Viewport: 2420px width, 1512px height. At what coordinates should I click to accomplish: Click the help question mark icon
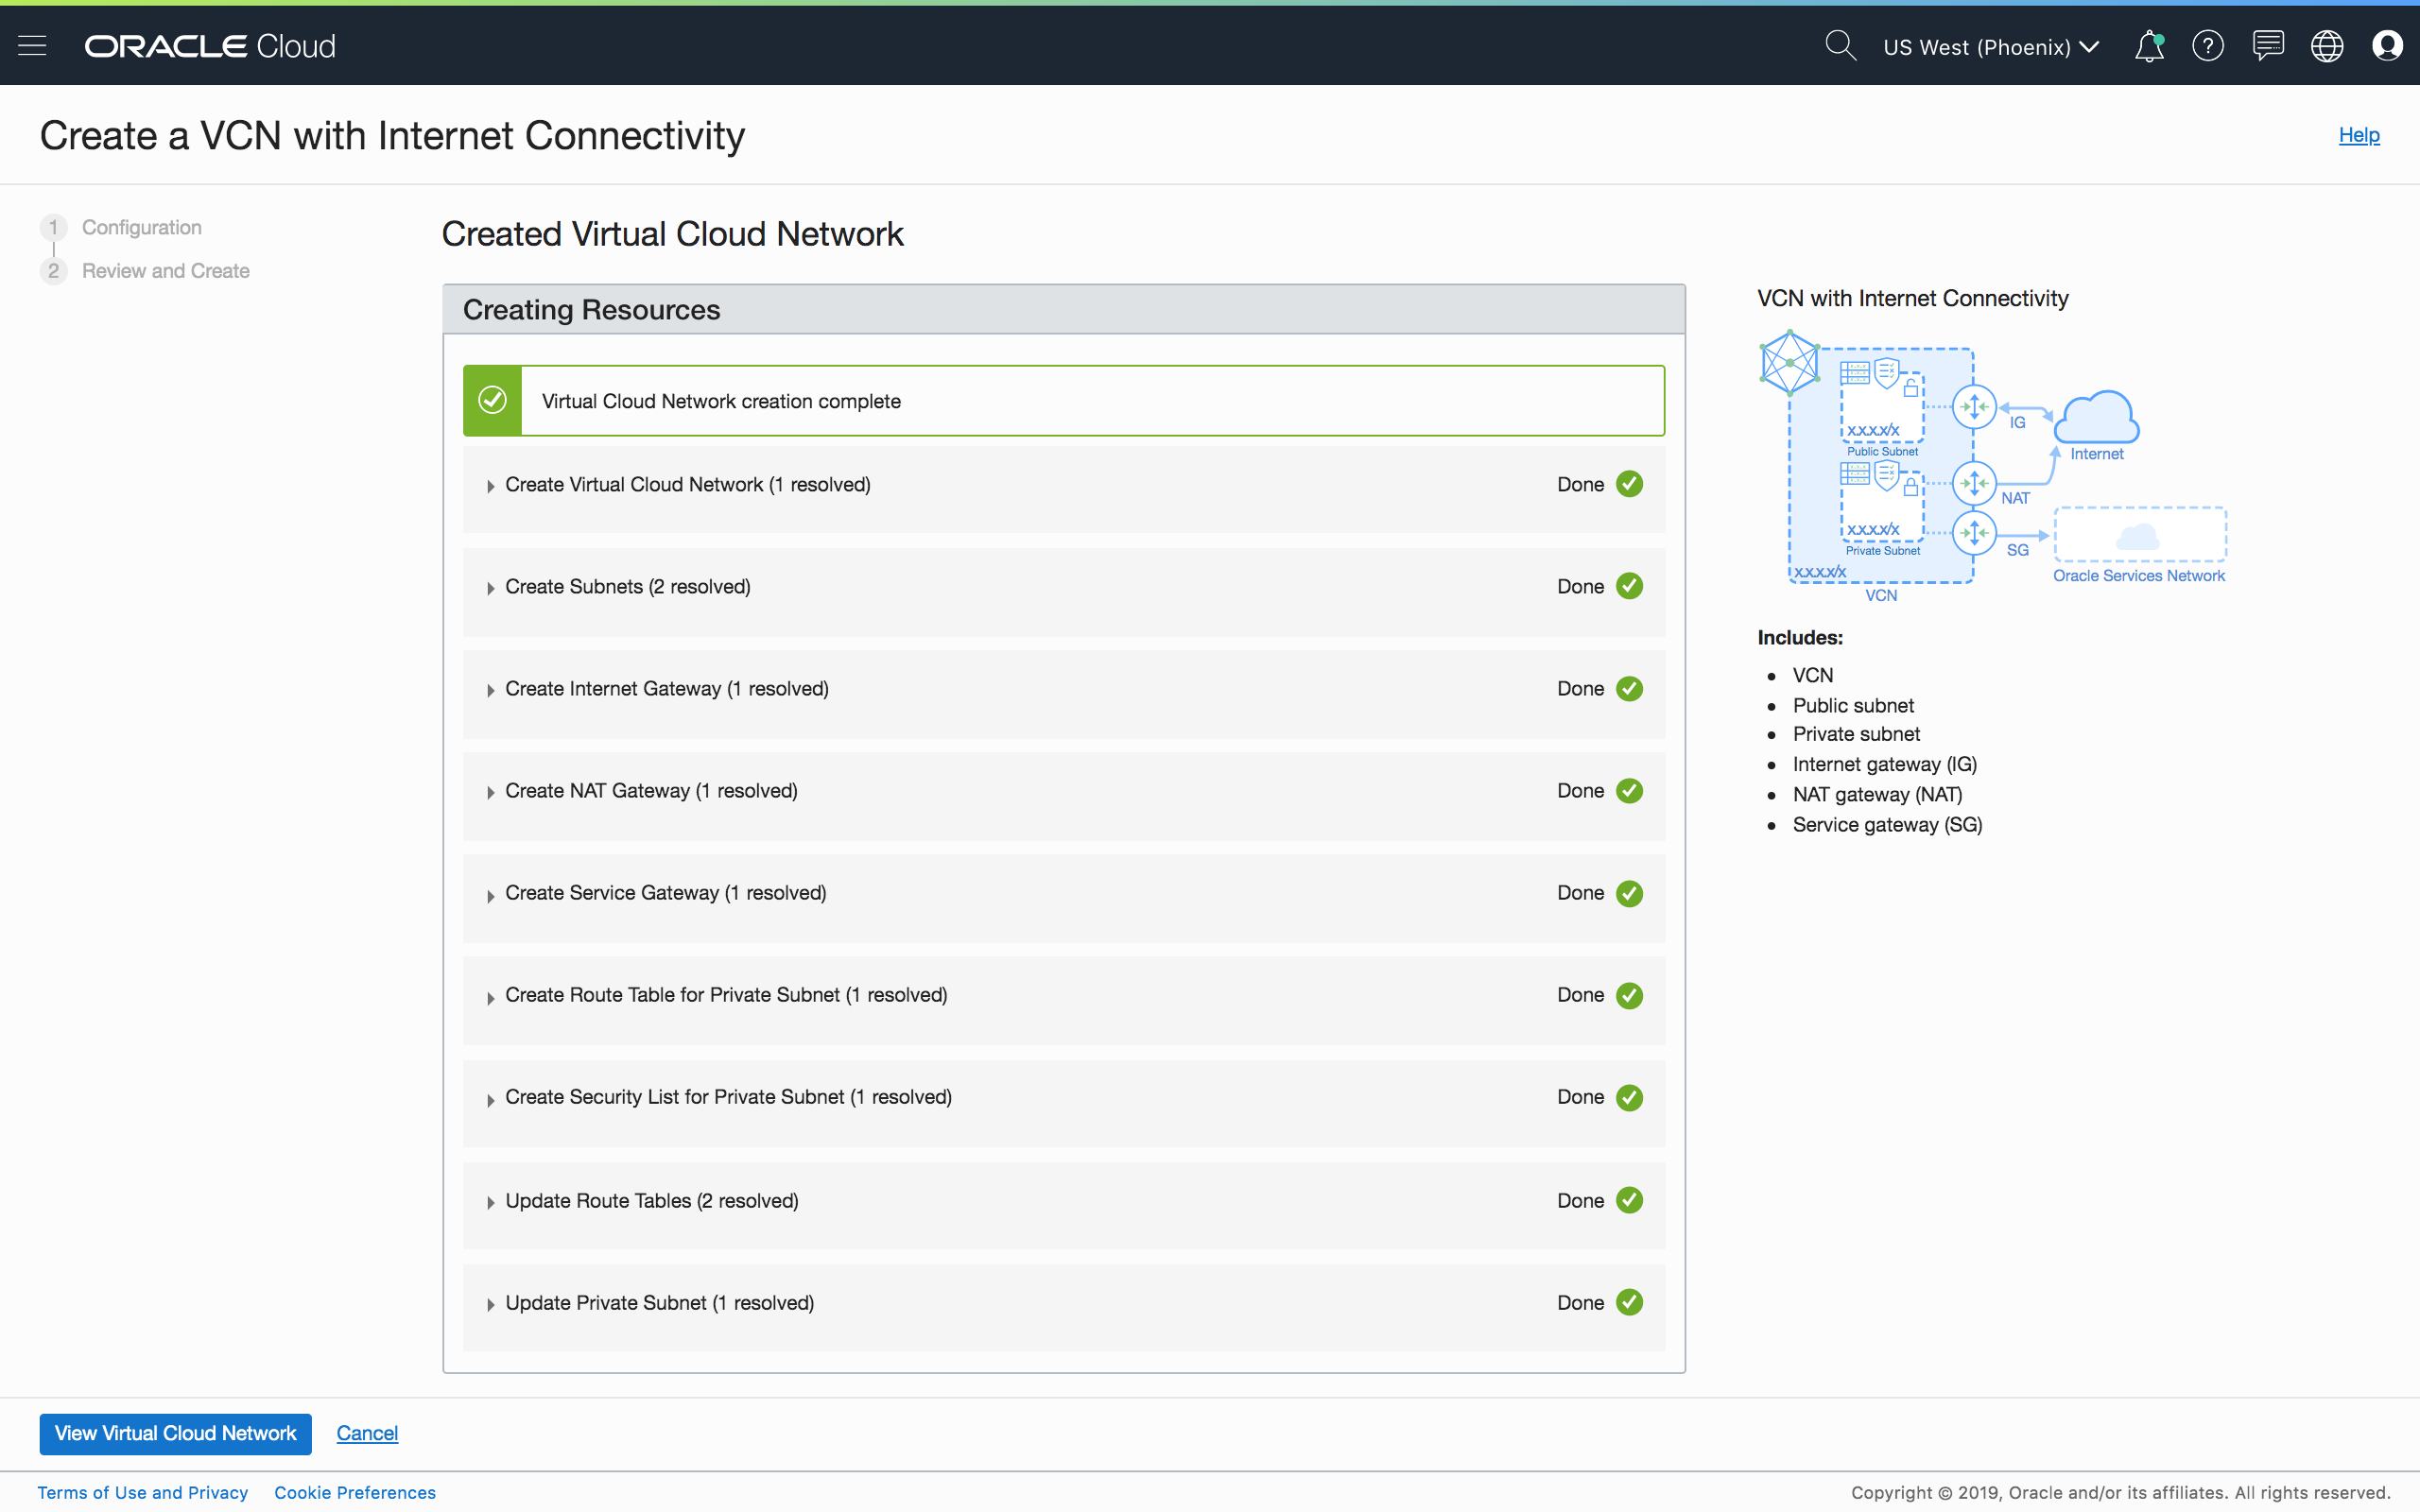(x=2208, y=46)
